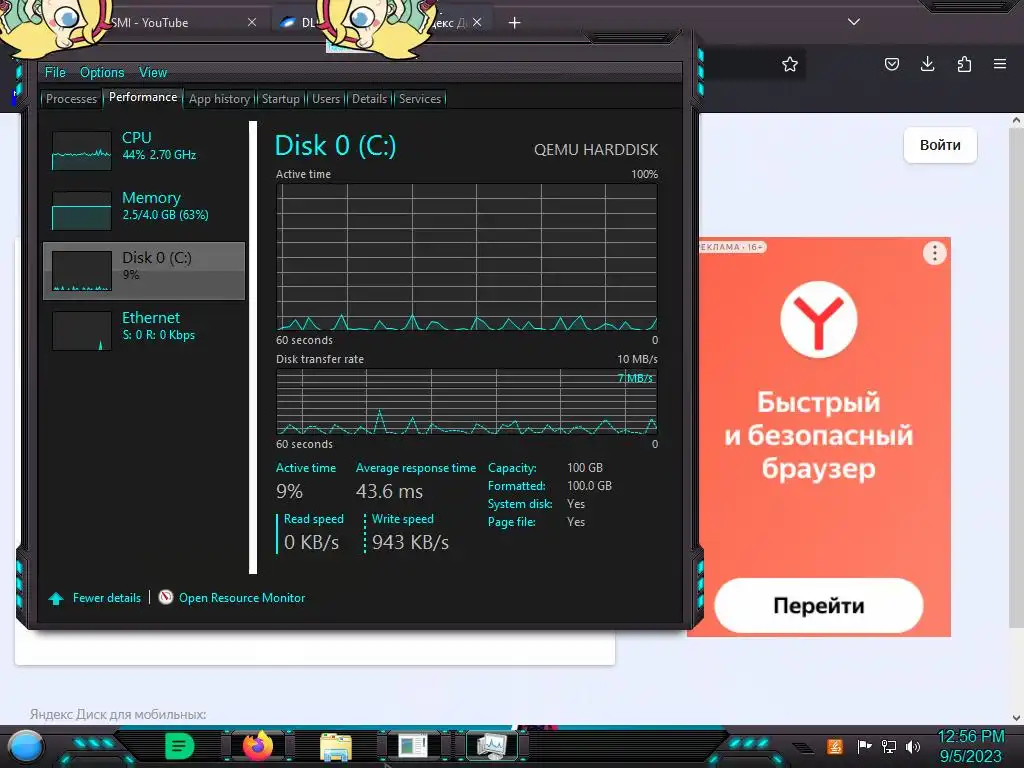
Task: Close the YouTube browser tab
Action: click(252, 22)
